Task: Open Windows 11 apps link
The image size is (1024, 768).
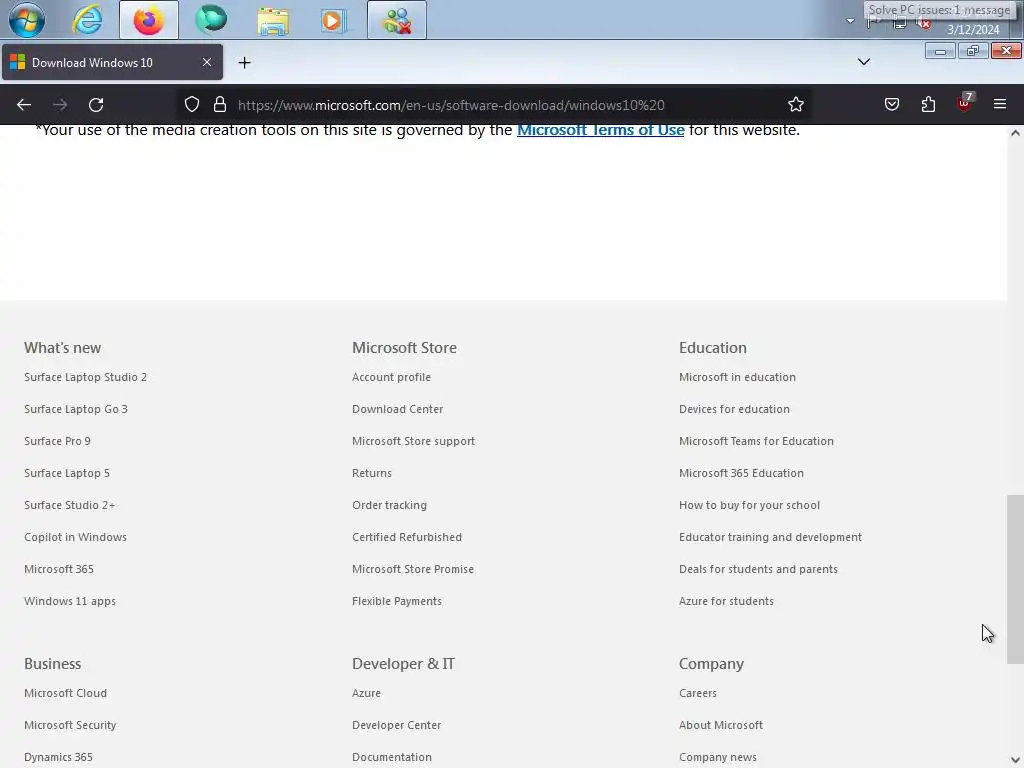Action: coord(70,601)
